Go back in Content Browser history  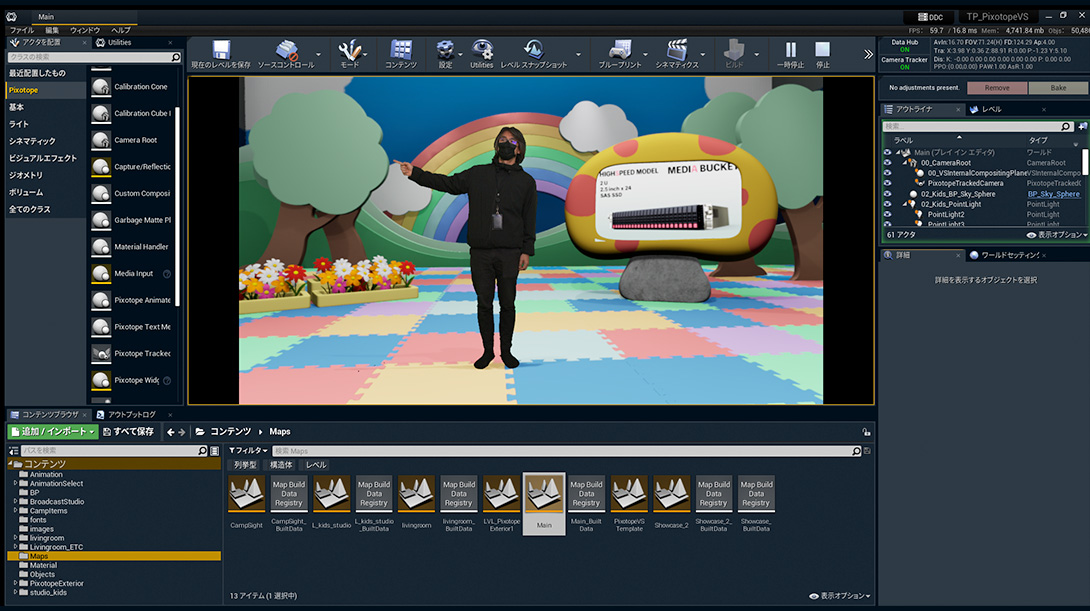click(x=170, y=432)
